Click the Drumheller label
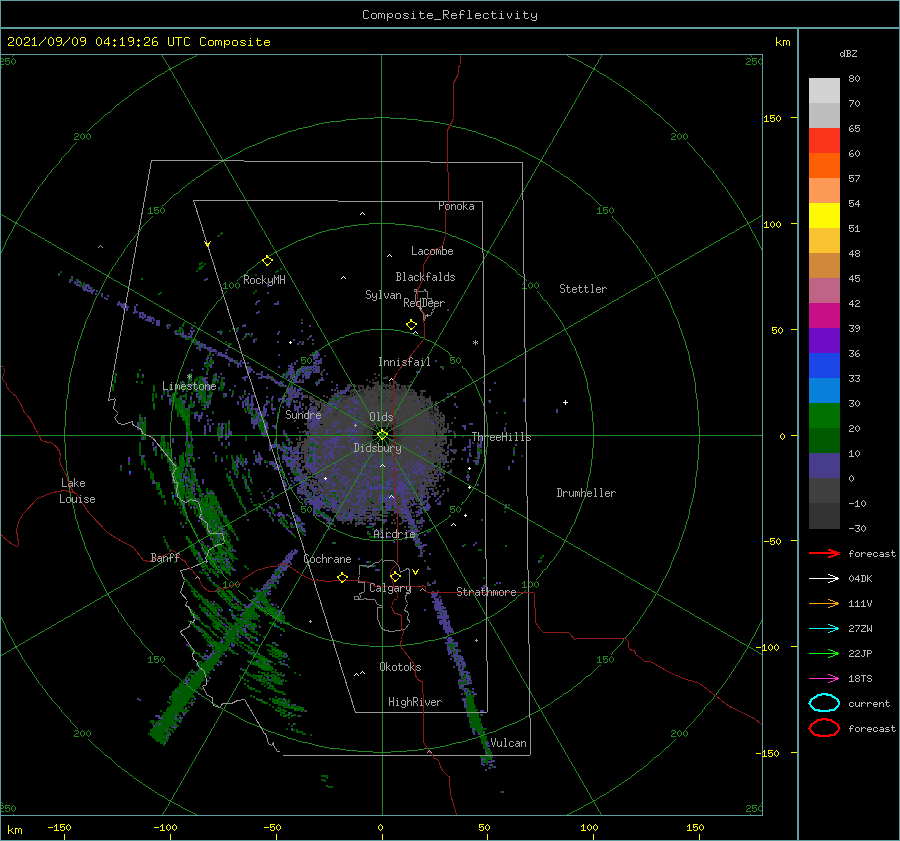This screenshot has width=900, height=841. pos(586,493)
